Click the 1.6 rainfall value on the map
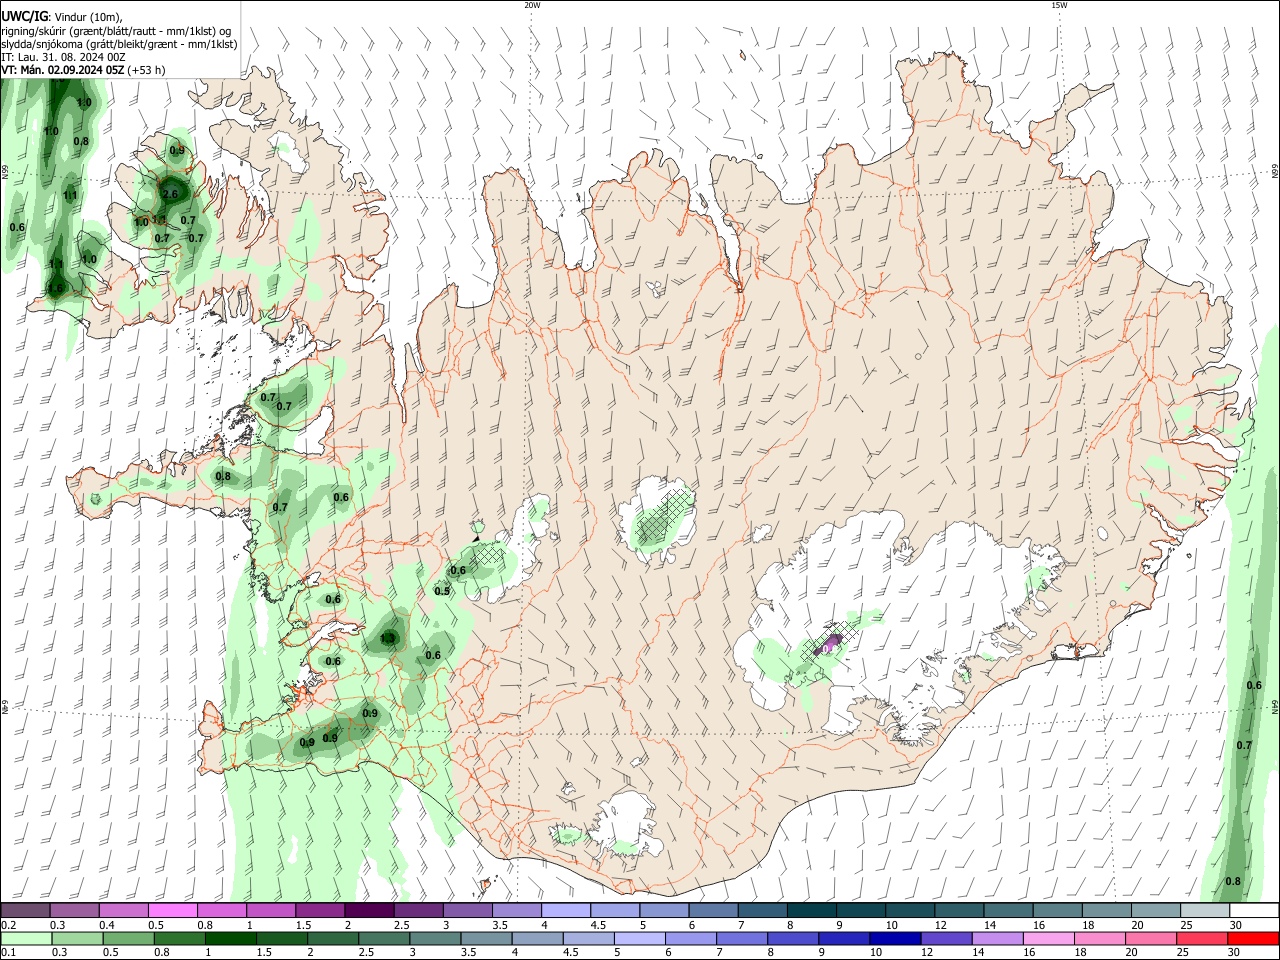The width and height of the screenshot is (1280, 960). point(55,289)
